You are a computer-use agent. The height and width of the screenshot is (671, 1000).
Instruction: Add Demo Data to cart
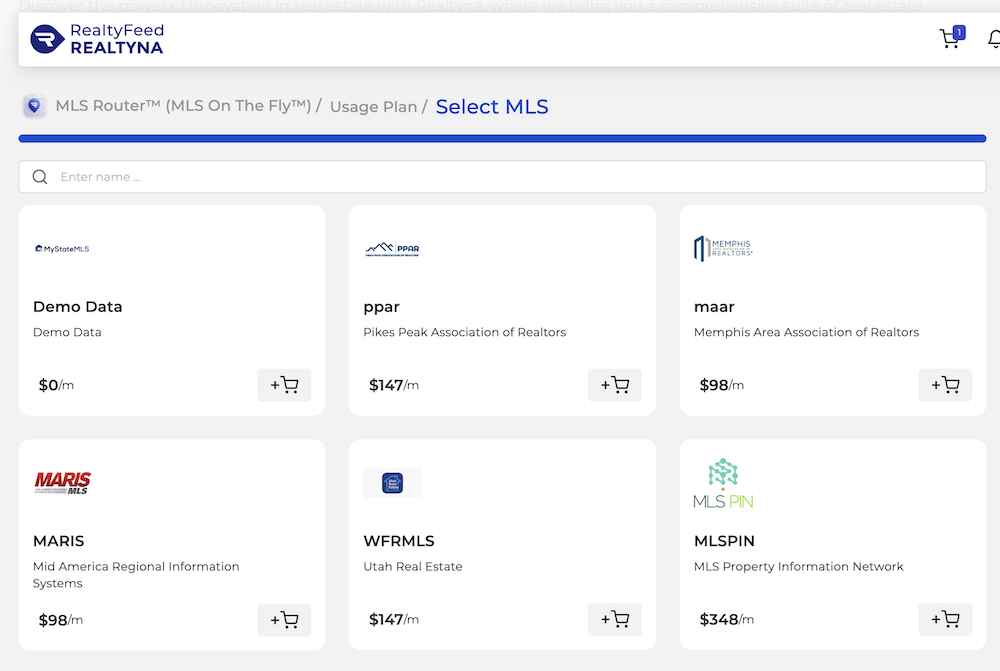point(284,385)
